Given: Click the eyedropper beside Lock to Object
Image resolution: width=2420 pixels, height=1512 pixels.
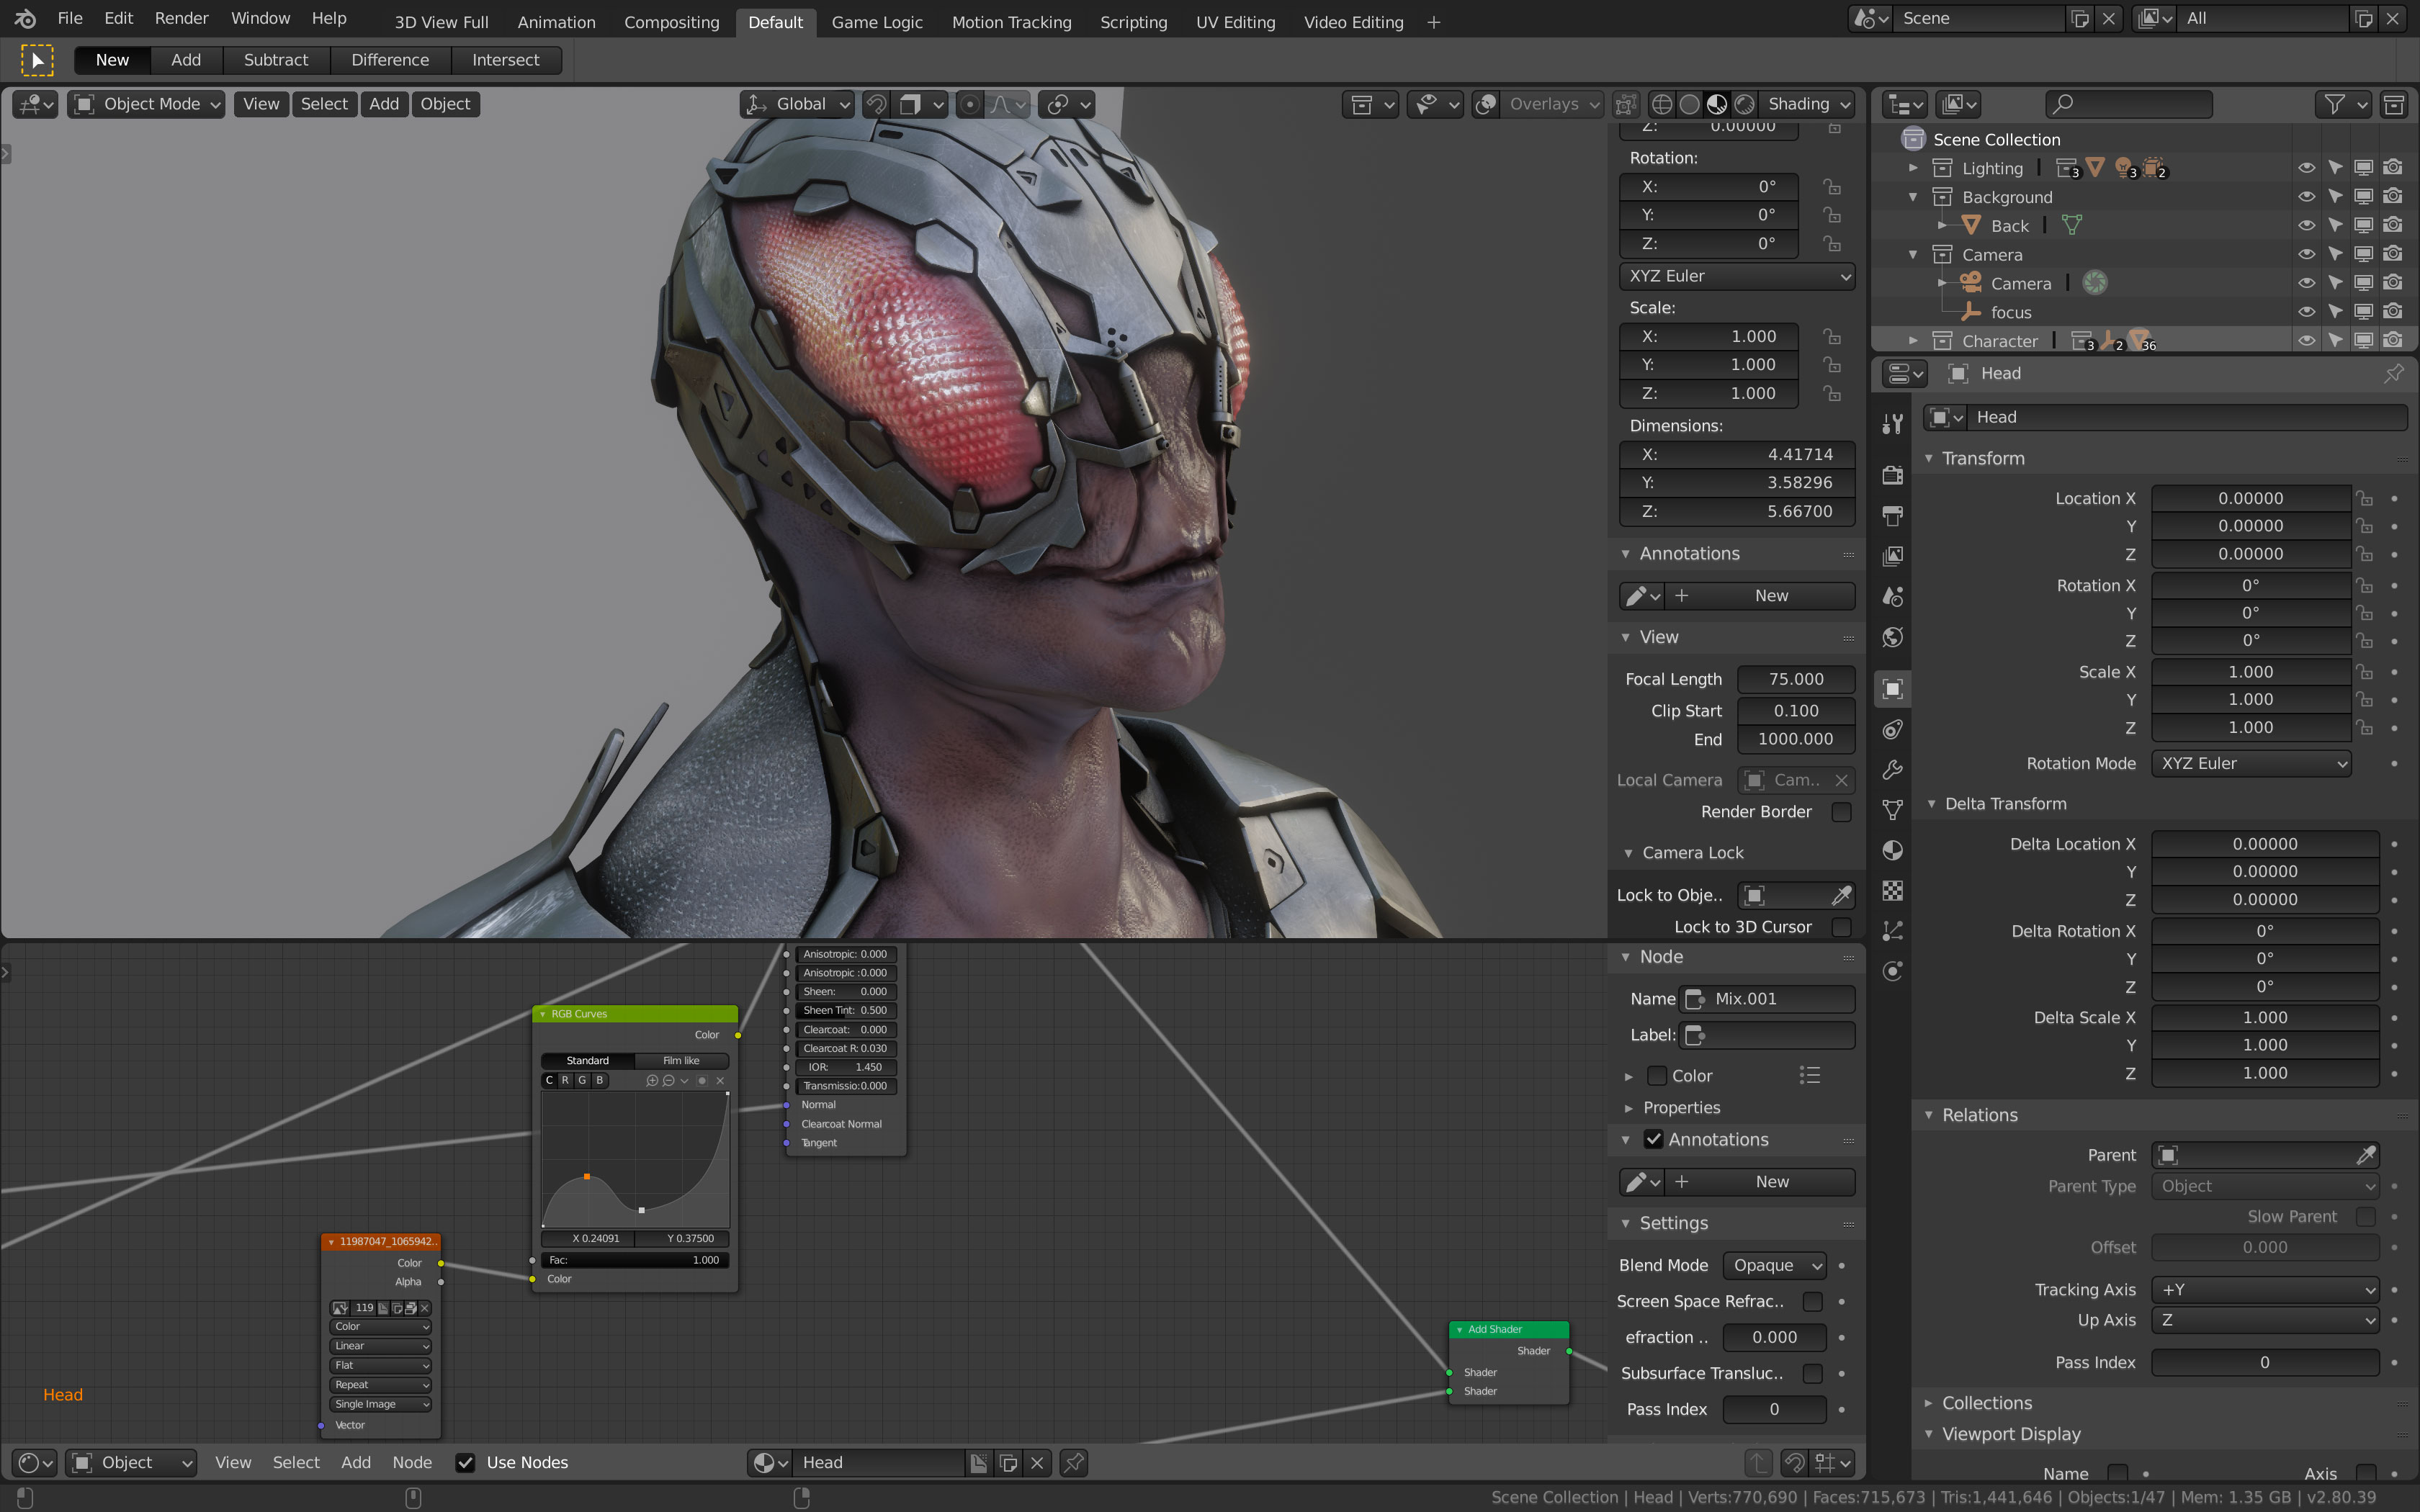Looking at the screenshot, I should (x=1841, y=895).
